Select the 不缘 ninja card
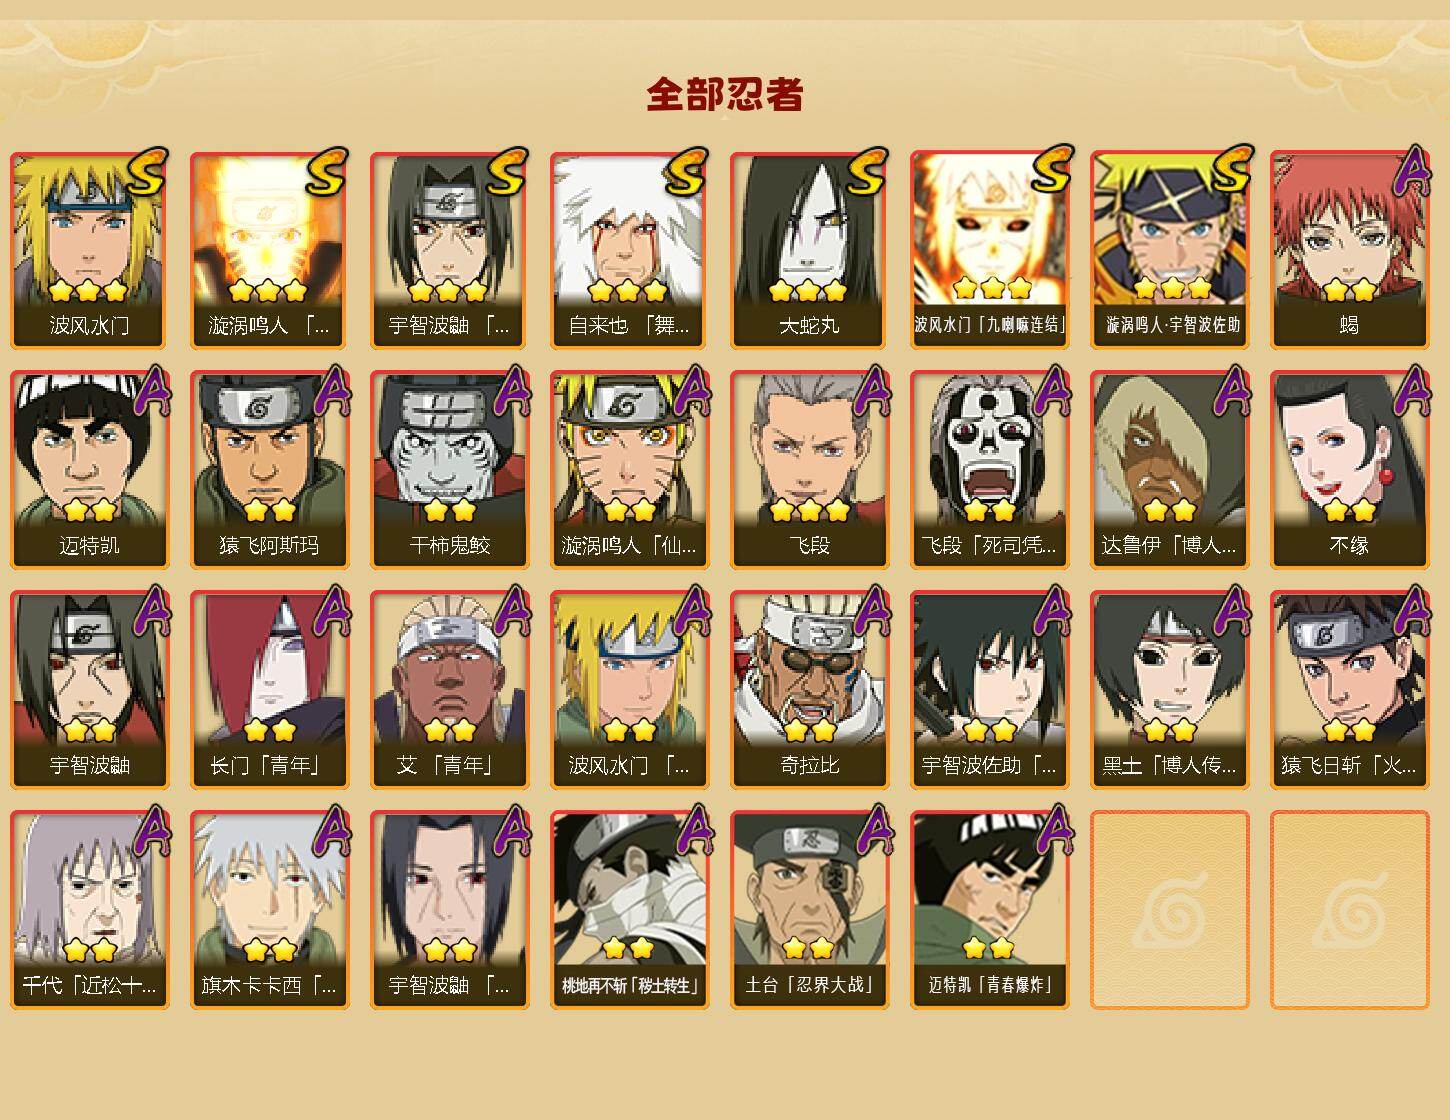 coord(1350,470)
